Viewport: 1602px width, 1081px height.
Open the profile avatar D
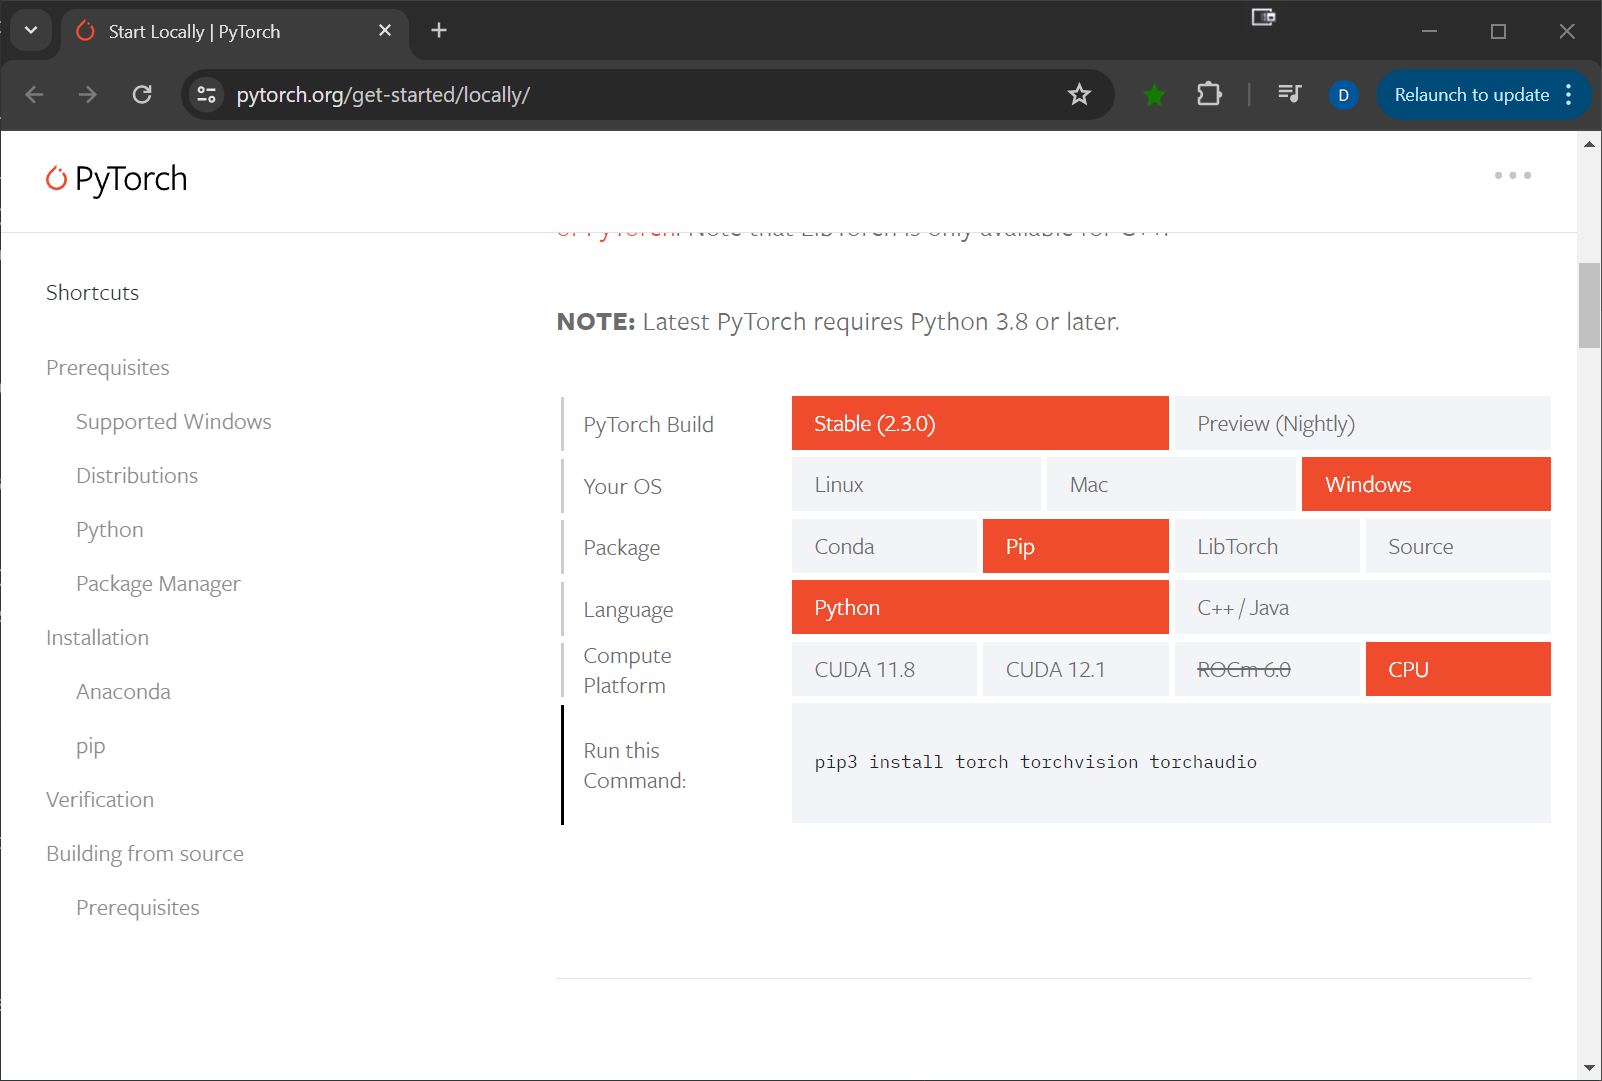pyautogui.click(x=1343, y=95)
